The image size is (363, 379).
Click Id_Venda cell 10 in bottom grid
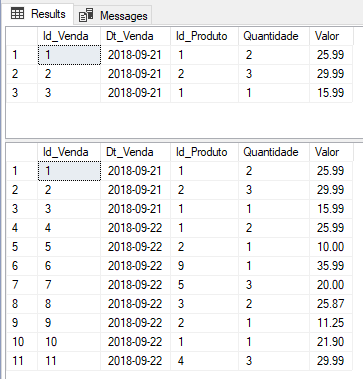click(69, 342)
